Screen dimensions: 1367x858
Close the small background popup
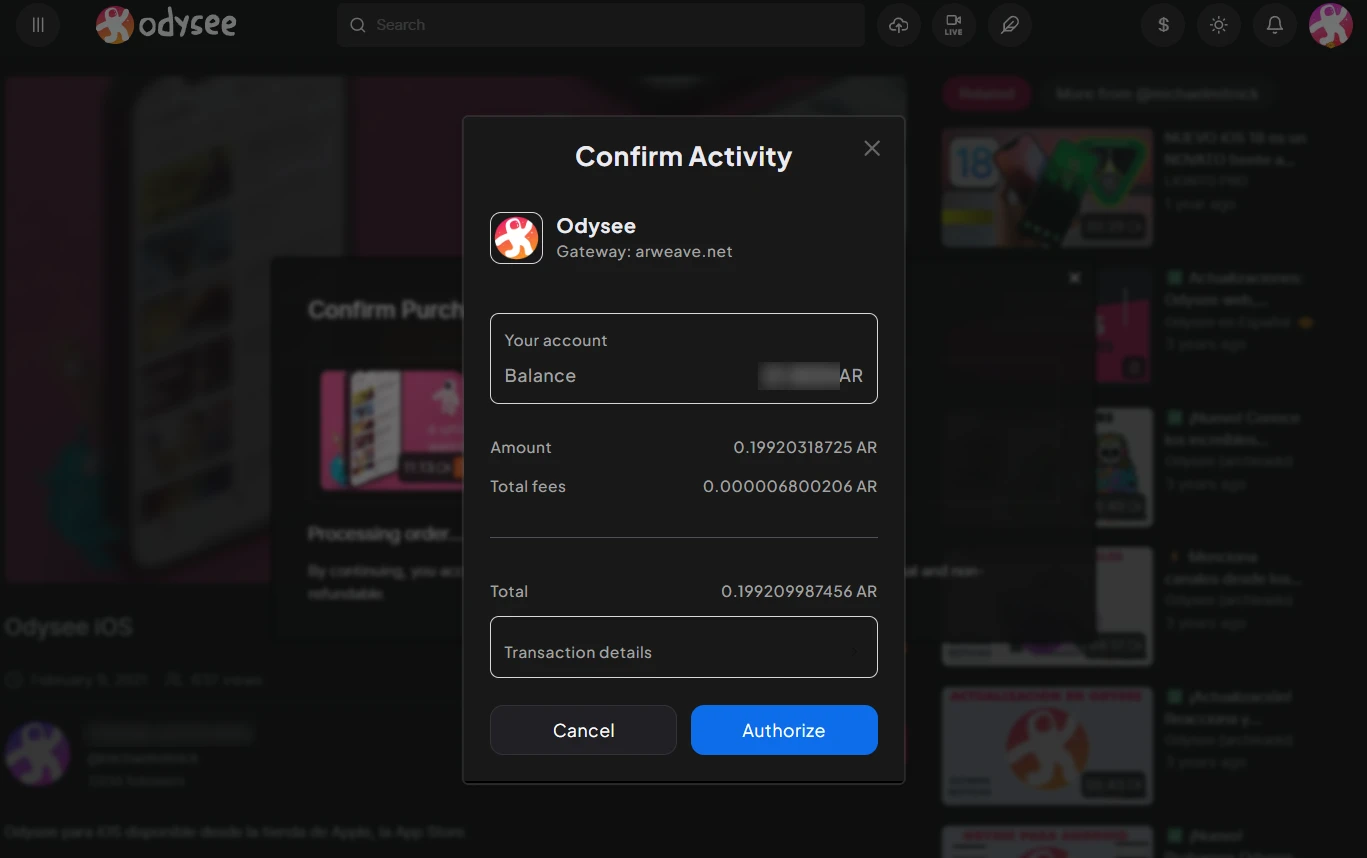point(1074,278)
